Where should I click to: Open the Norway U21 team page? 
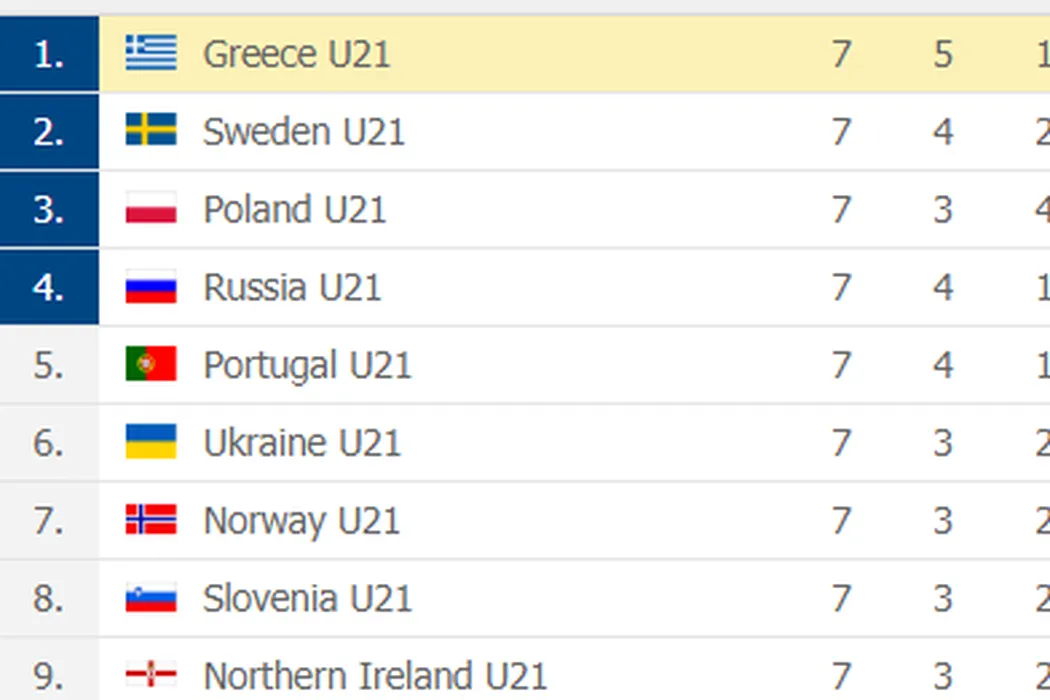click(x=301, y=522)
